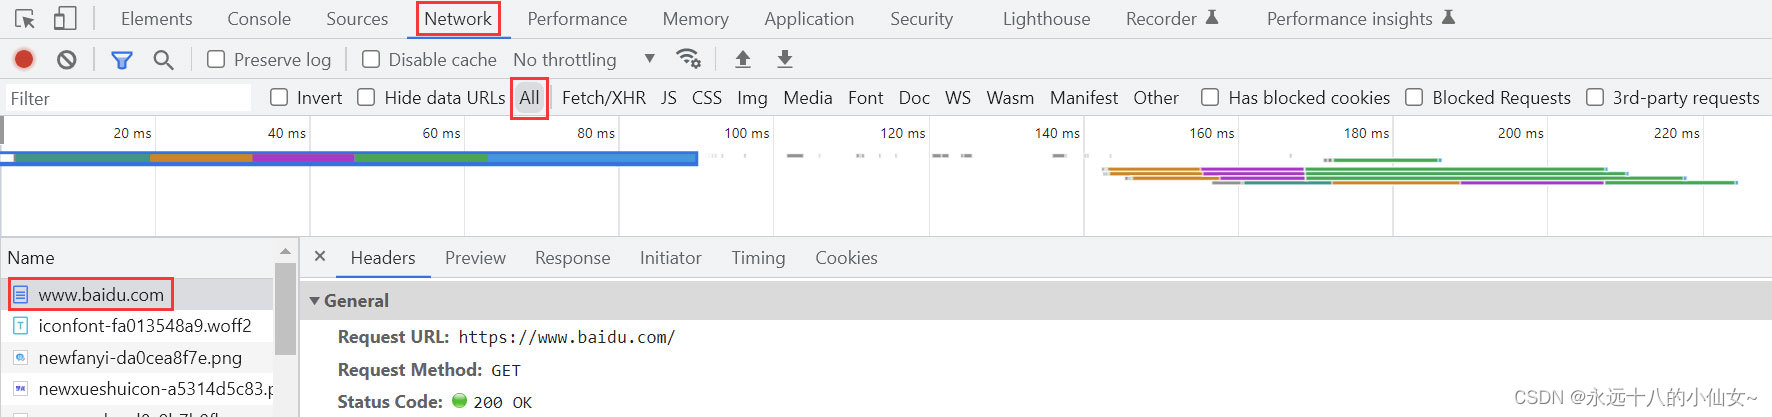Viewport: 1772px width, 417px height.
Task: Open the Initiator detail tab
Action: [x=670, y=258]
